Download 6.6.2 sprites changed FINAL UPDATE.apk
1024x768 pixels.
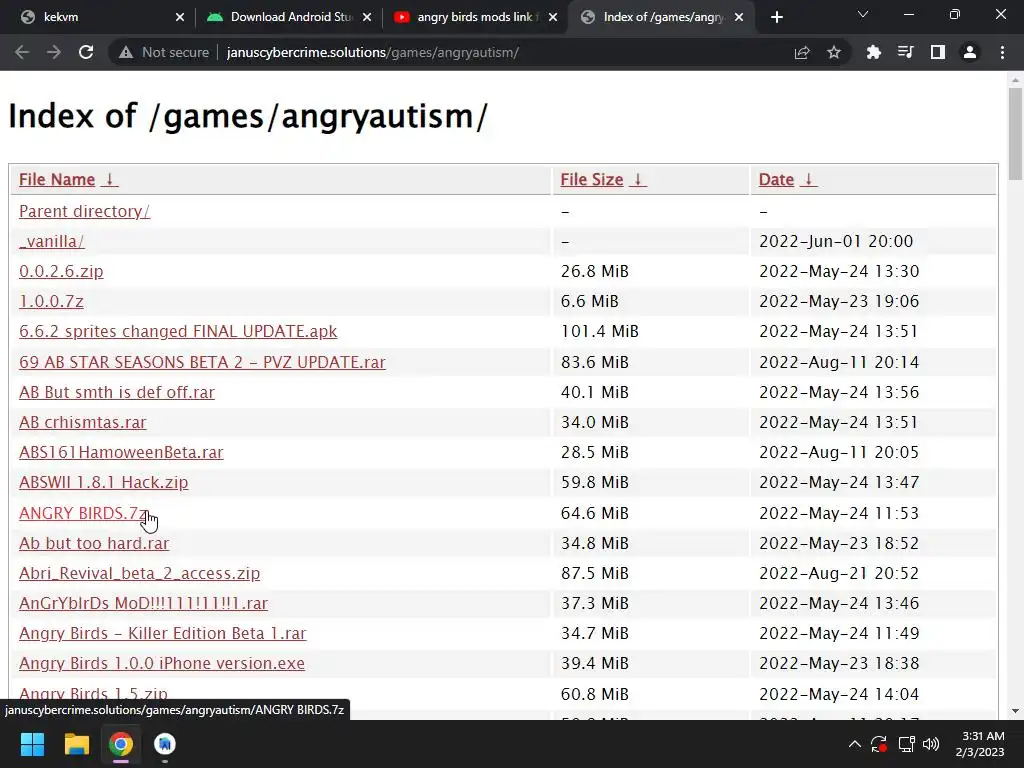pyautogui.click(x=178, y=332)
